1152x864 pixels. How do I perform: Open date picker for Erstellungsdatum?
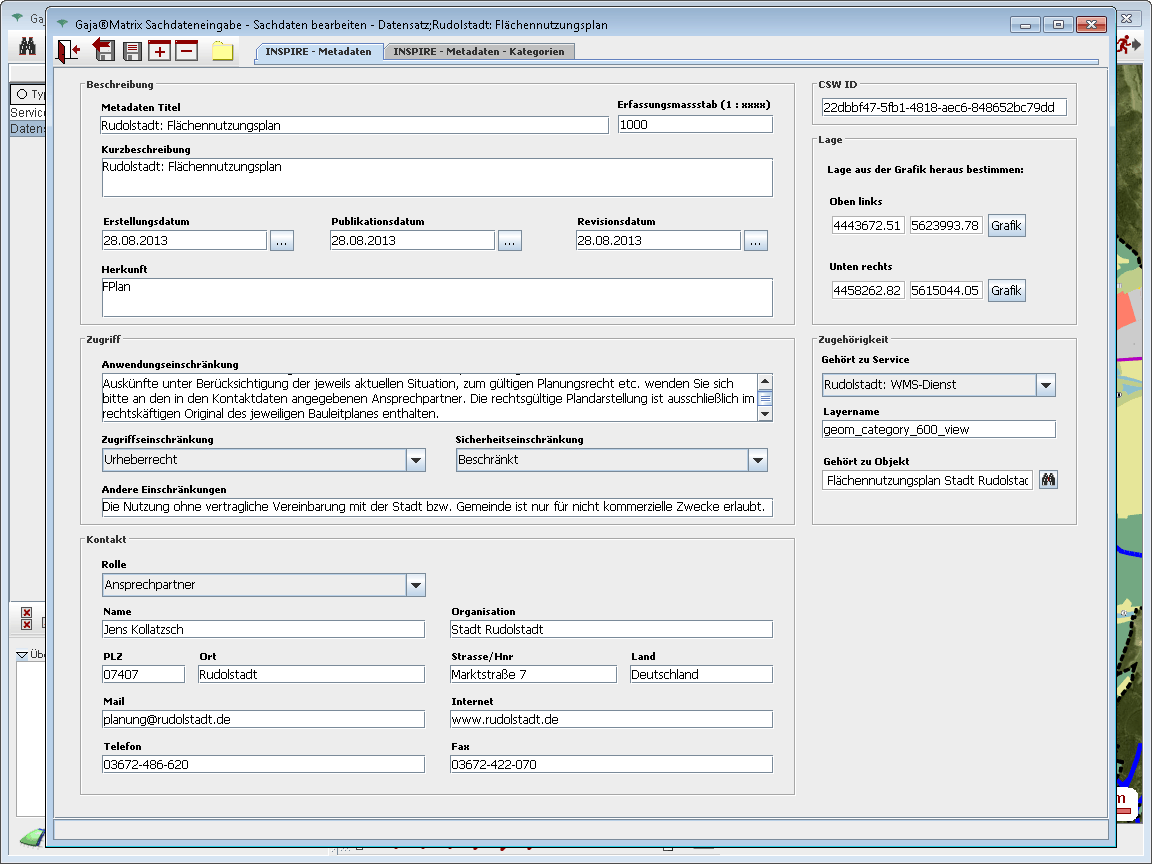tap(281, 241)
